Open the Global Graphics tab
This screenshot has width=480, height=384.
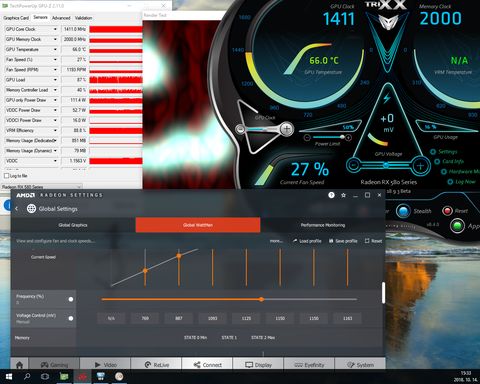tap(73, 225)
